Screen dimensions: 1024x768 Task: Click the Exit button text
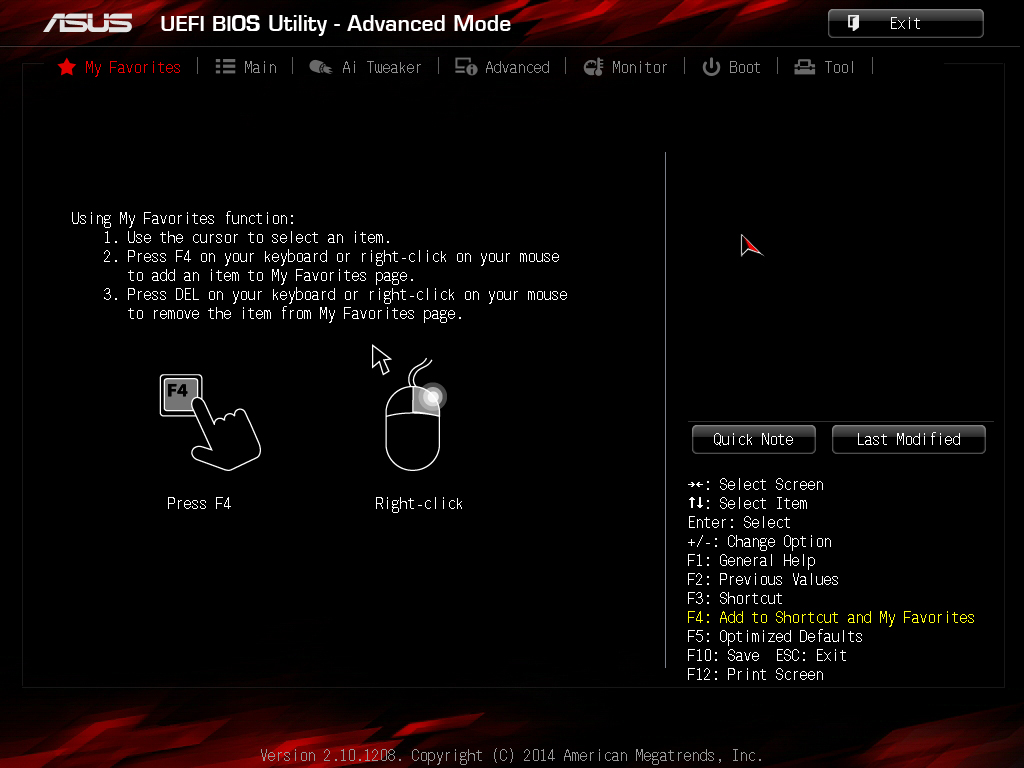905,24
